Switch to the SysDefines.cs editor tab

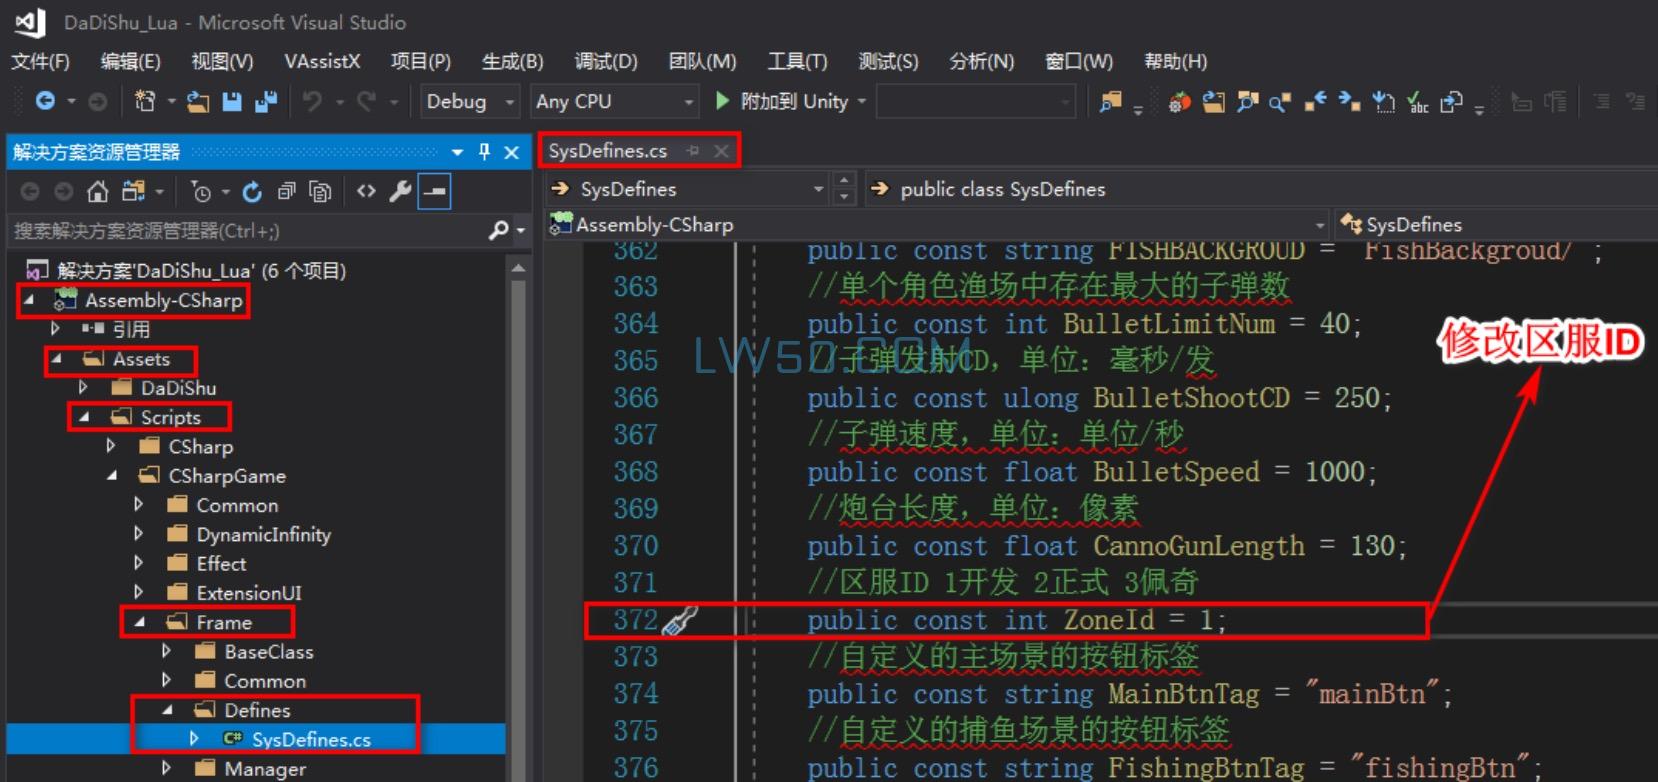pos(607,151)
